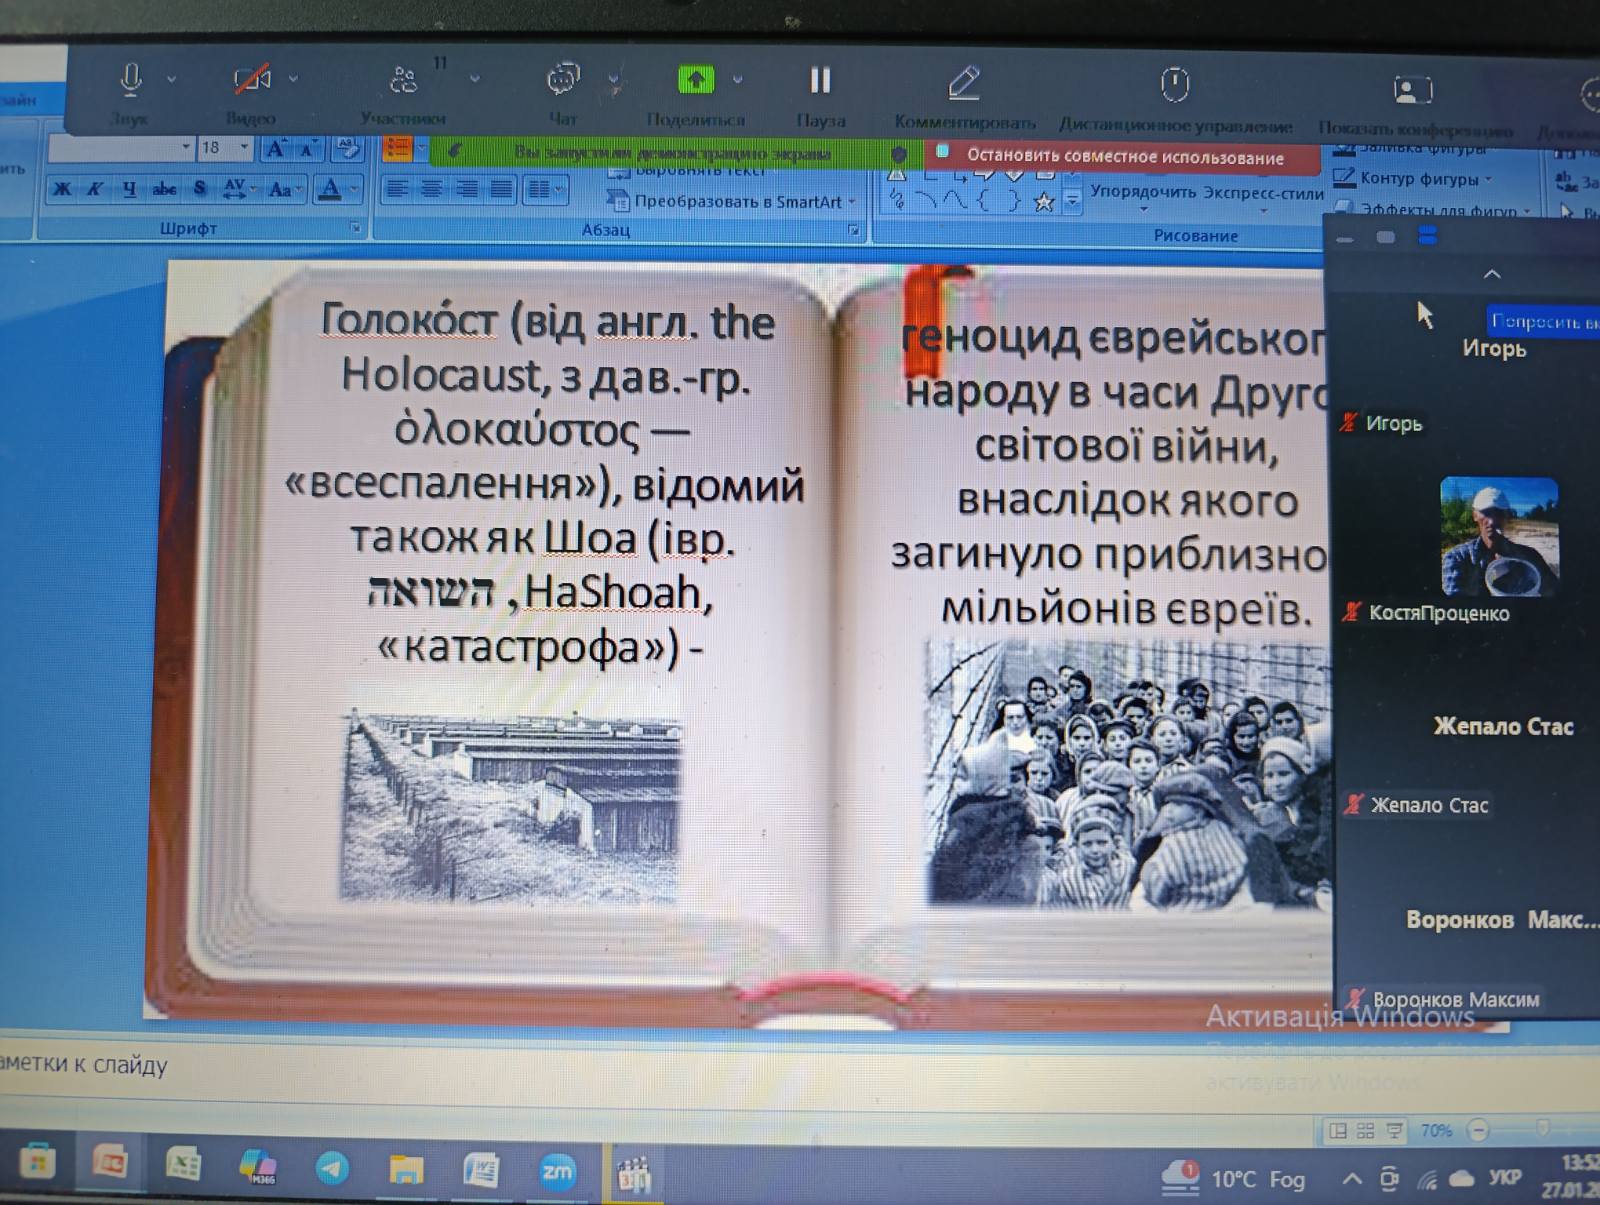Toggle text shadow S button
This screenshot has width=1600, height=1205.
click(x=200, y=188)
